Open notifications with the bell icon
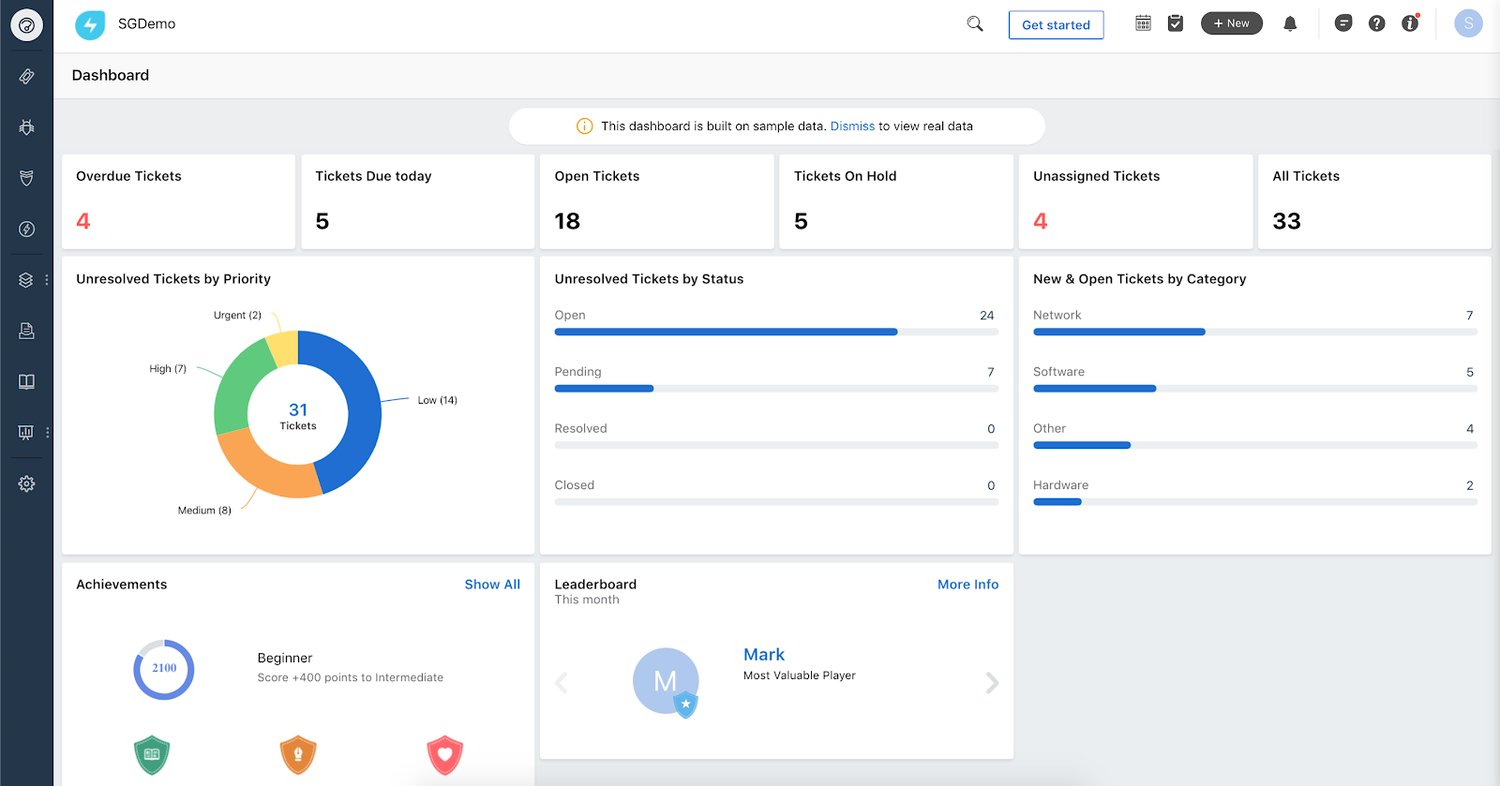 [x=1290, y=22]
